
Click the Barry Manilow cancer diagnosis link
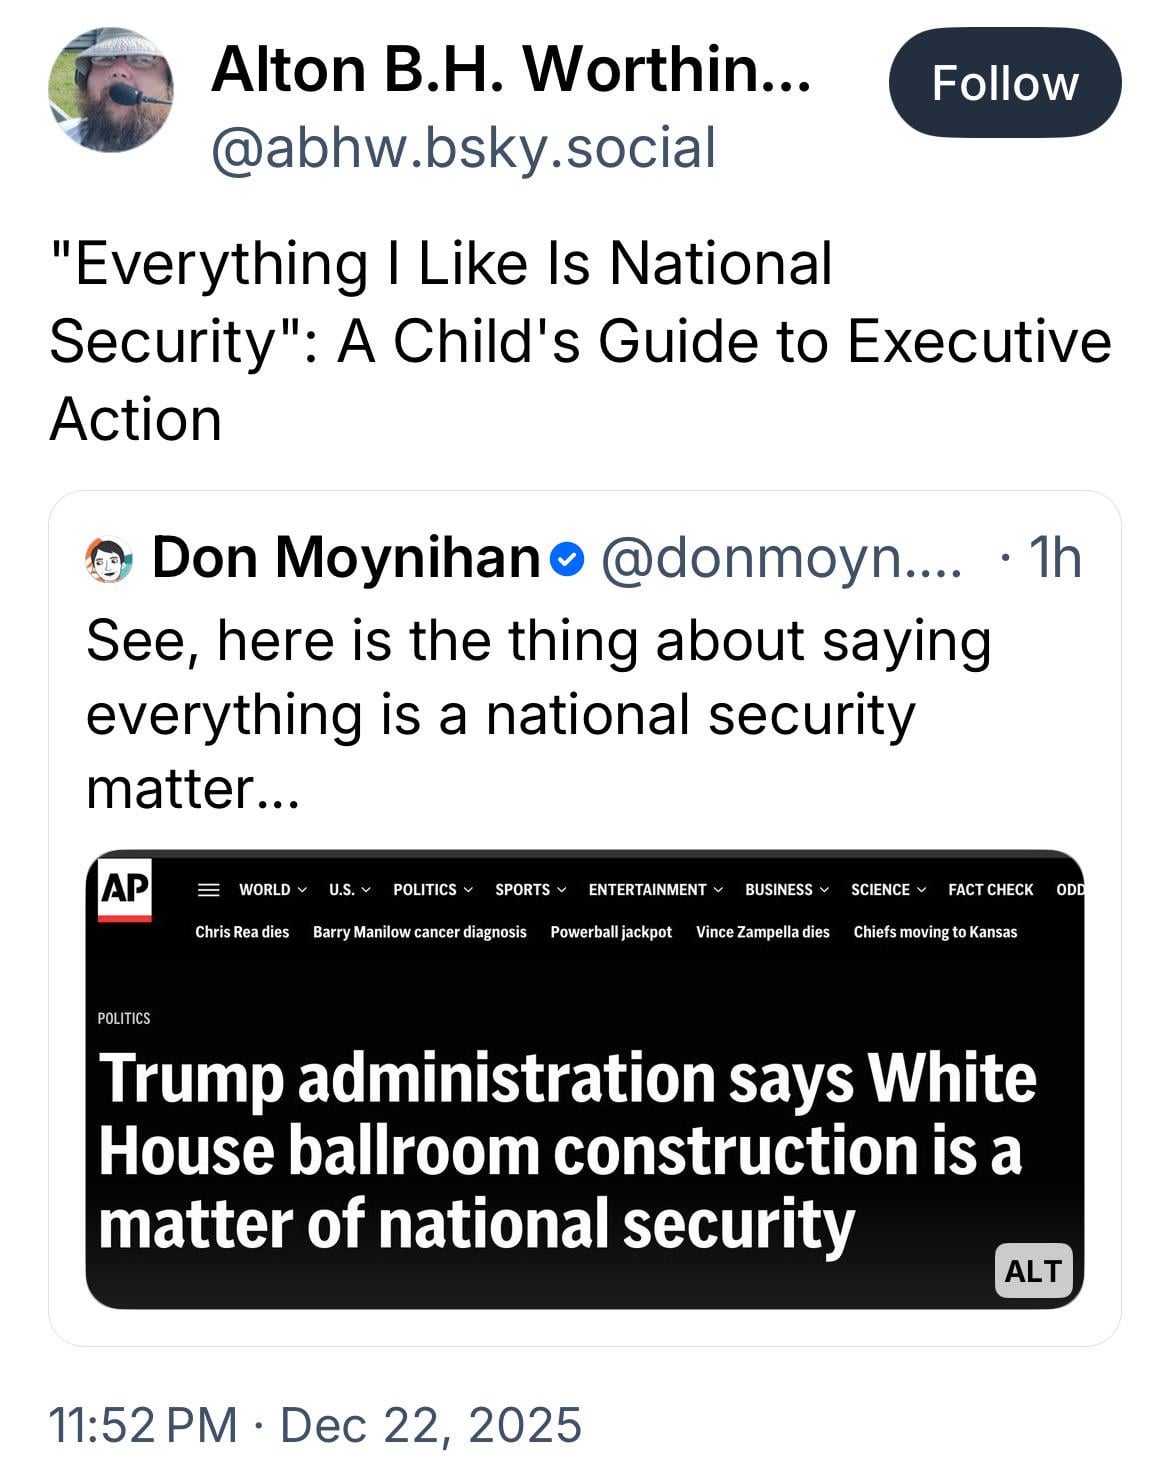tap(419, 932)
